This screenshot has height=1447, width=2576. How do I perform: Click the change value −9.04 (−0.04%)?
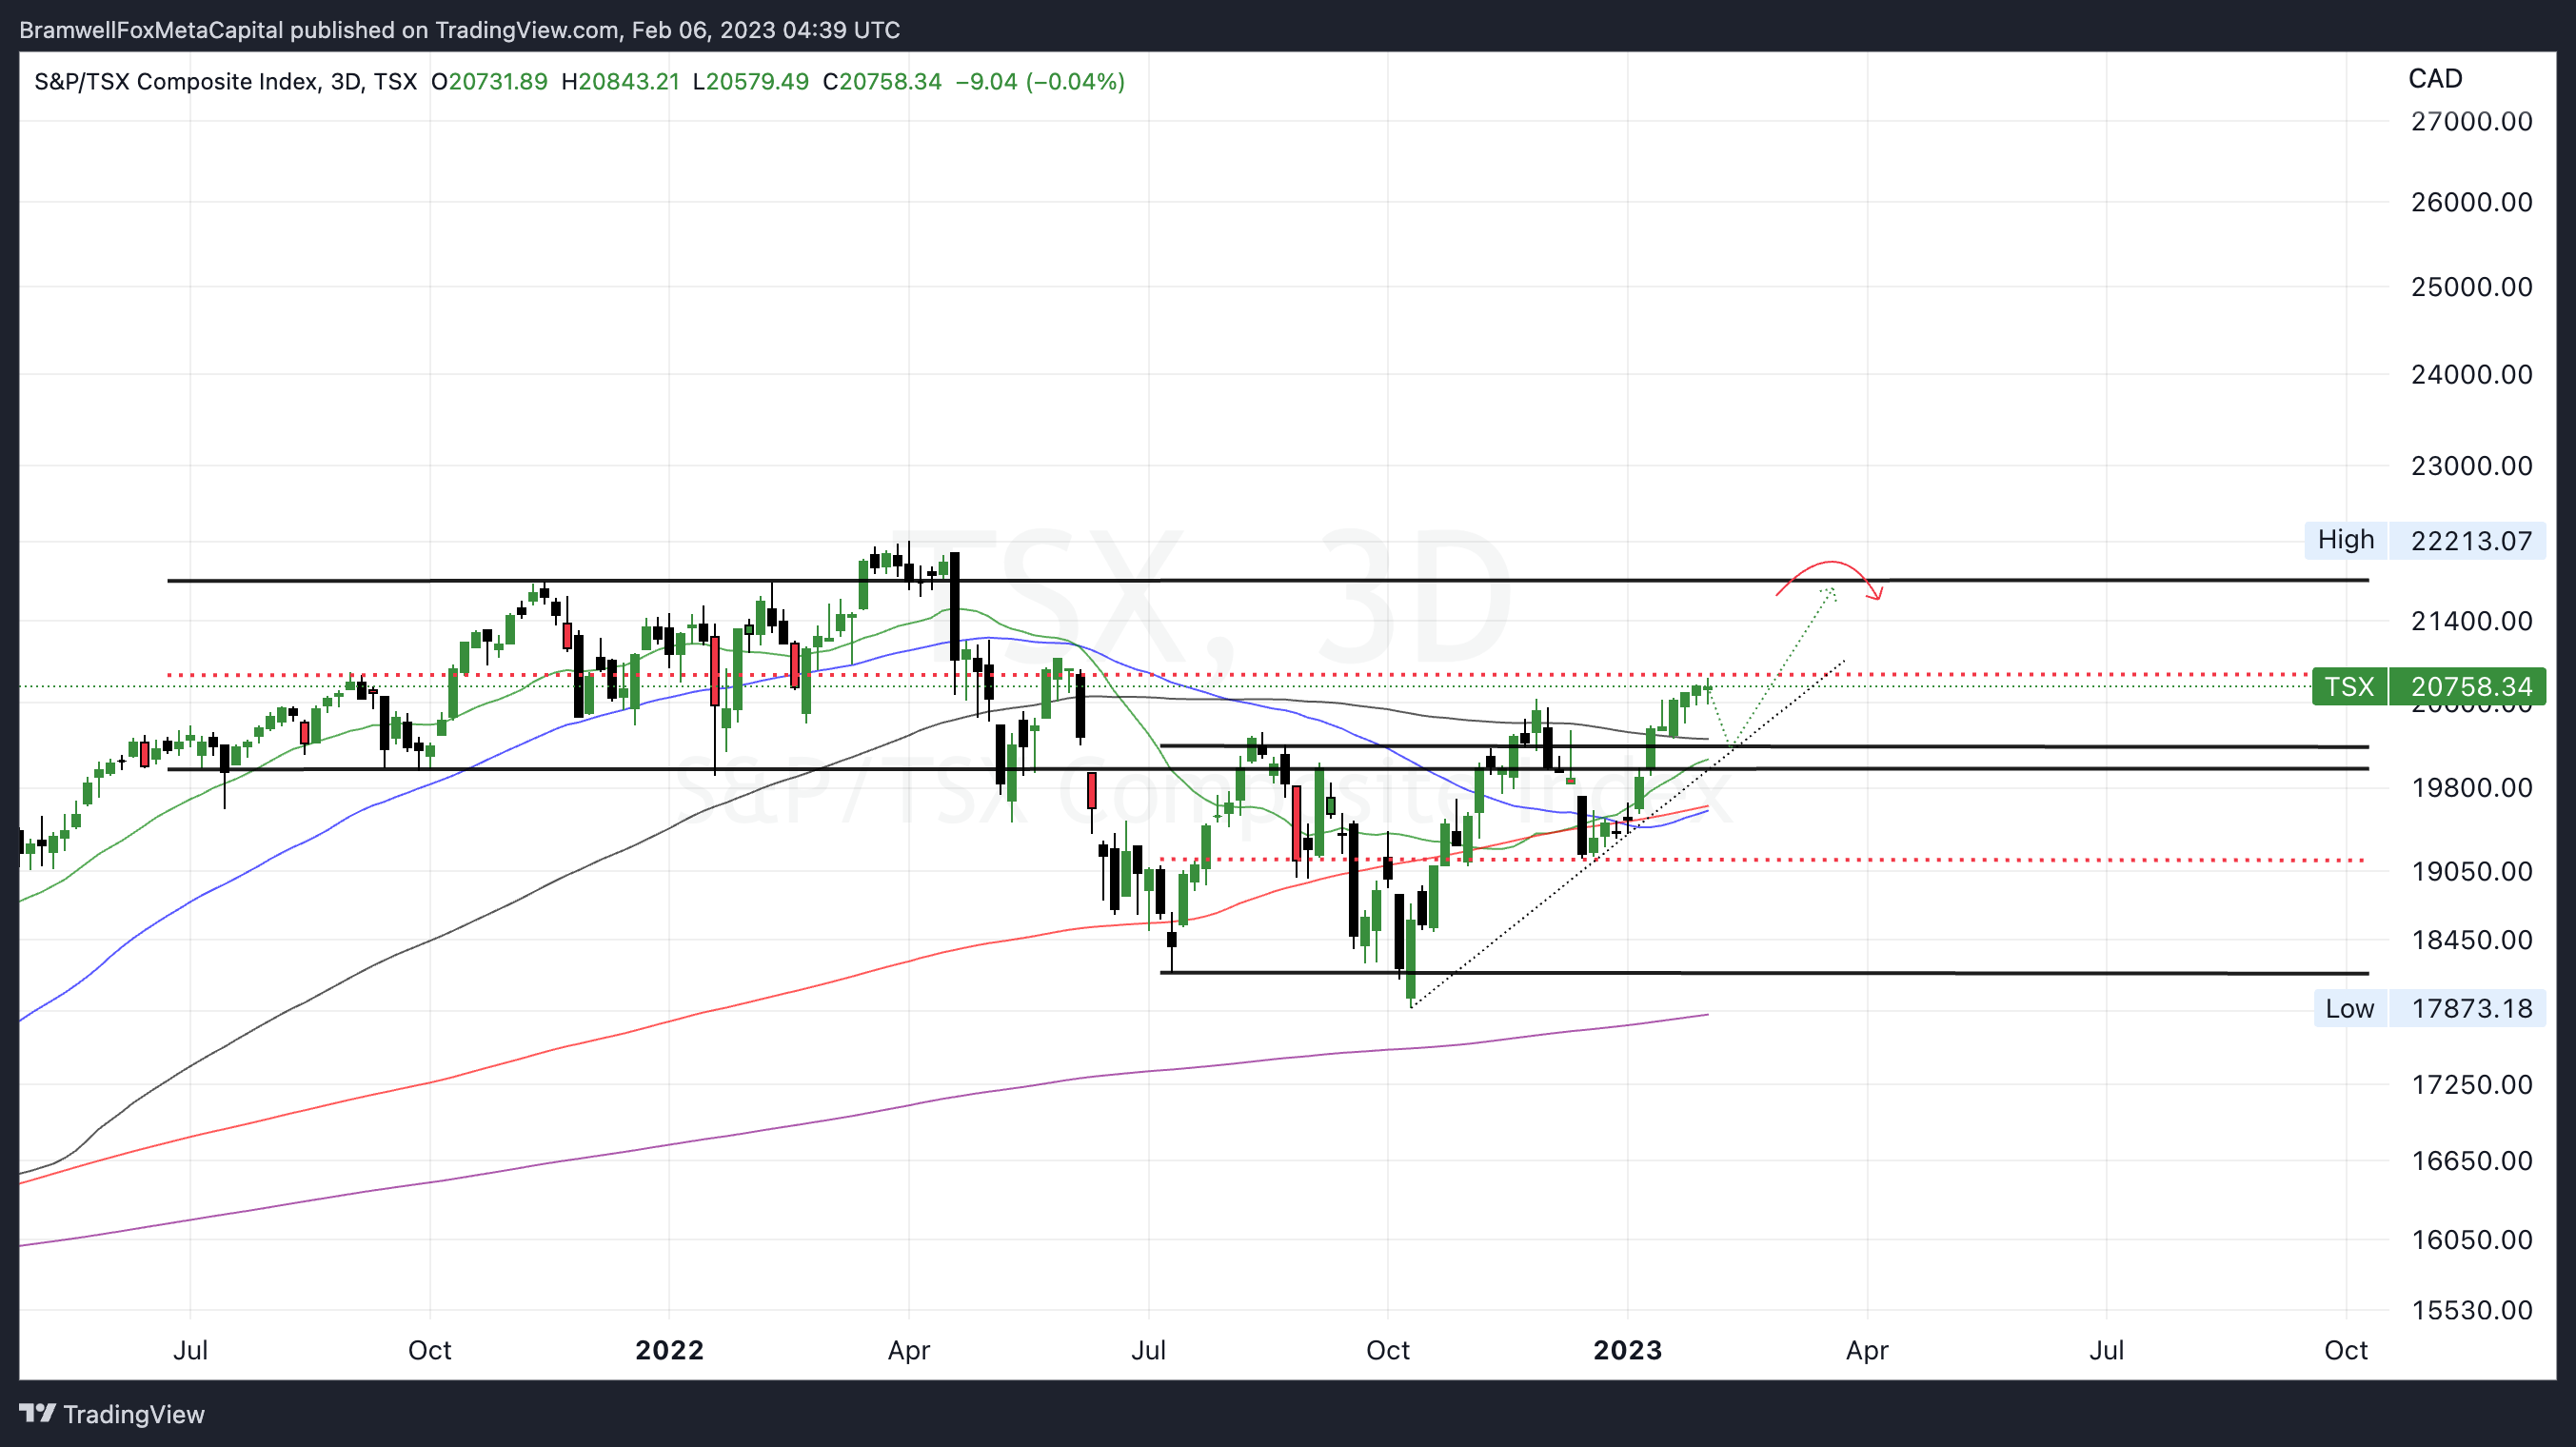(x=1040, y=81)
